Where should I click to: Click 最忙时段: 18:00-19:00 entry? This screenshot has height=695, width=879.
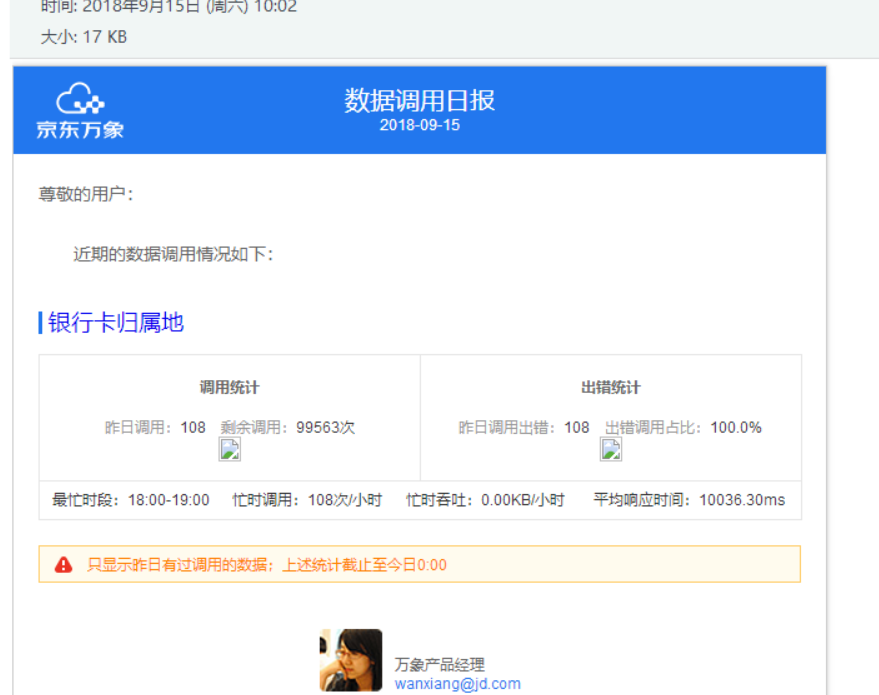click(131, 500)
